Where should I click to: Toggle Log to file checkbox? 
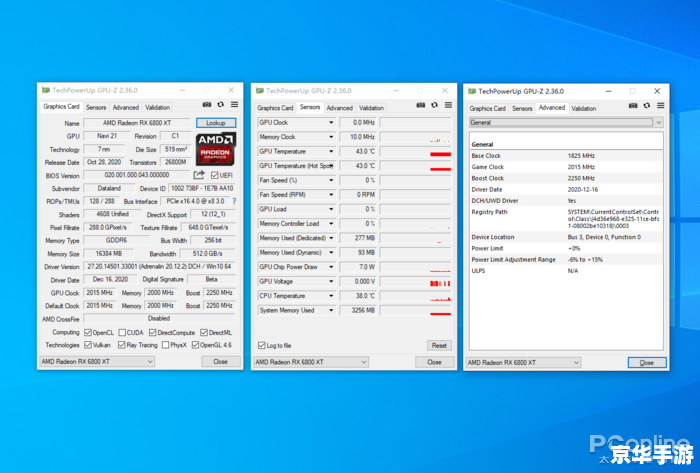point(262,345)
